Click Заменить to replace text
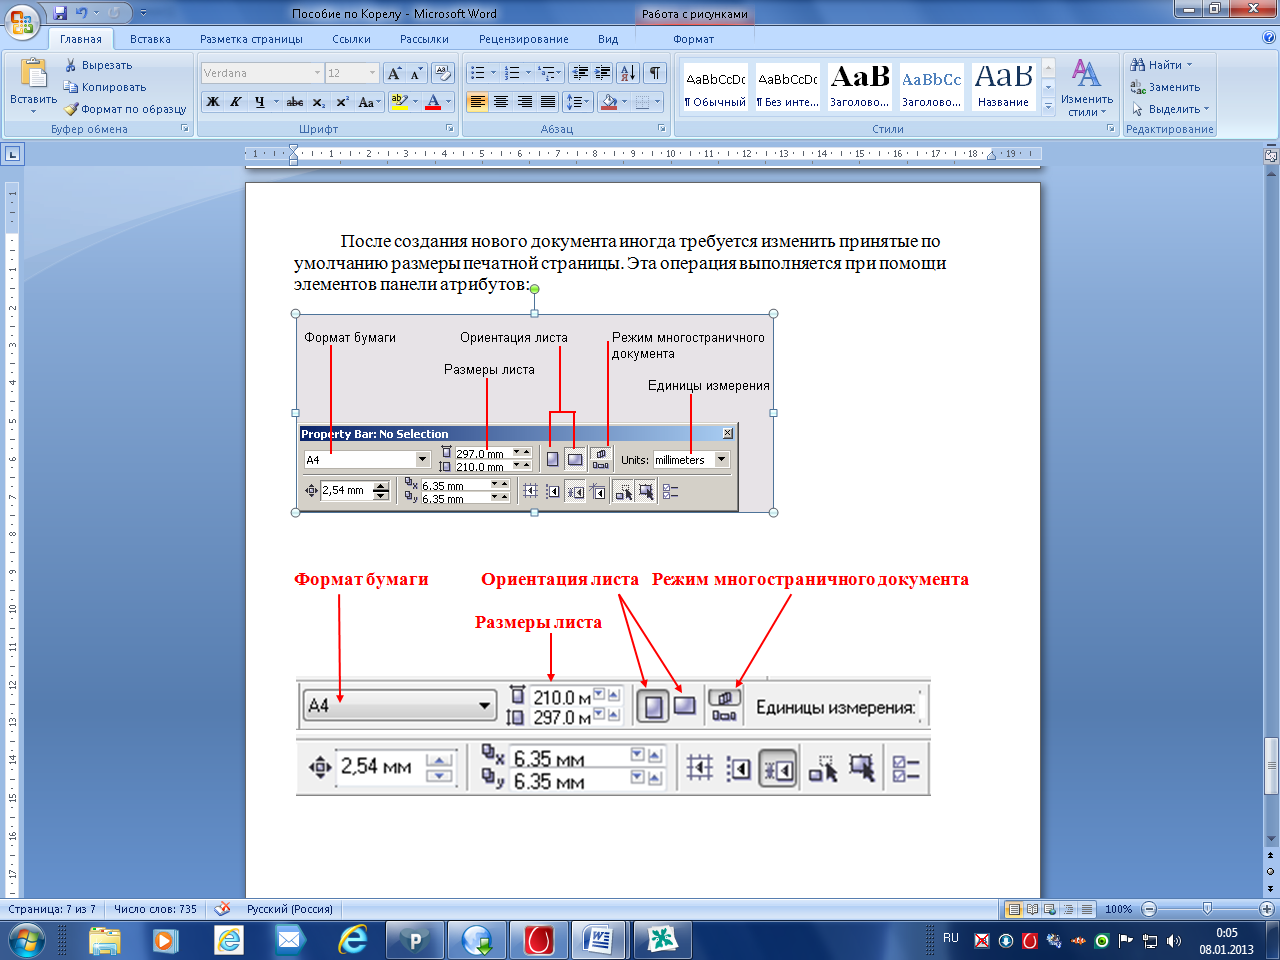This screenshot has width=1280, height=960. click(1165, 87)
